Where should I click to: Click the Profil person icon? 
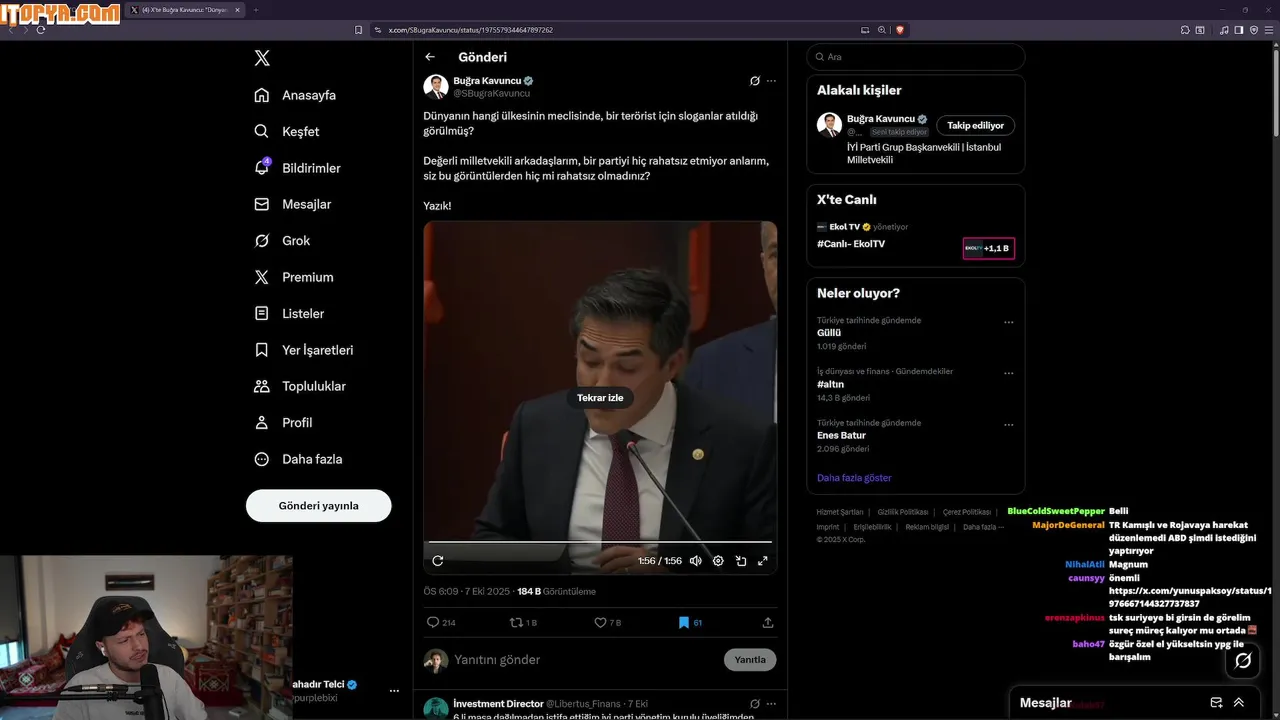tap(262, 423)
